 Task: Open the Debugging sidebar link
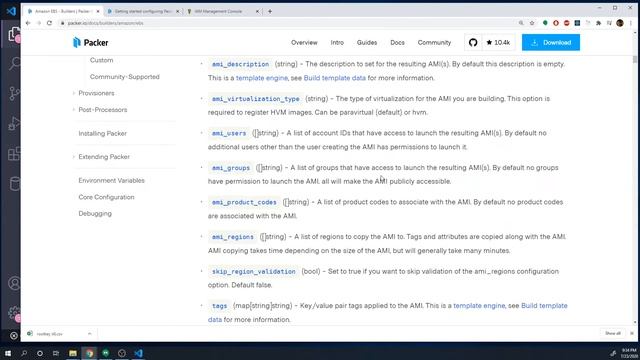pyautogui.click(x=95, y=213)
